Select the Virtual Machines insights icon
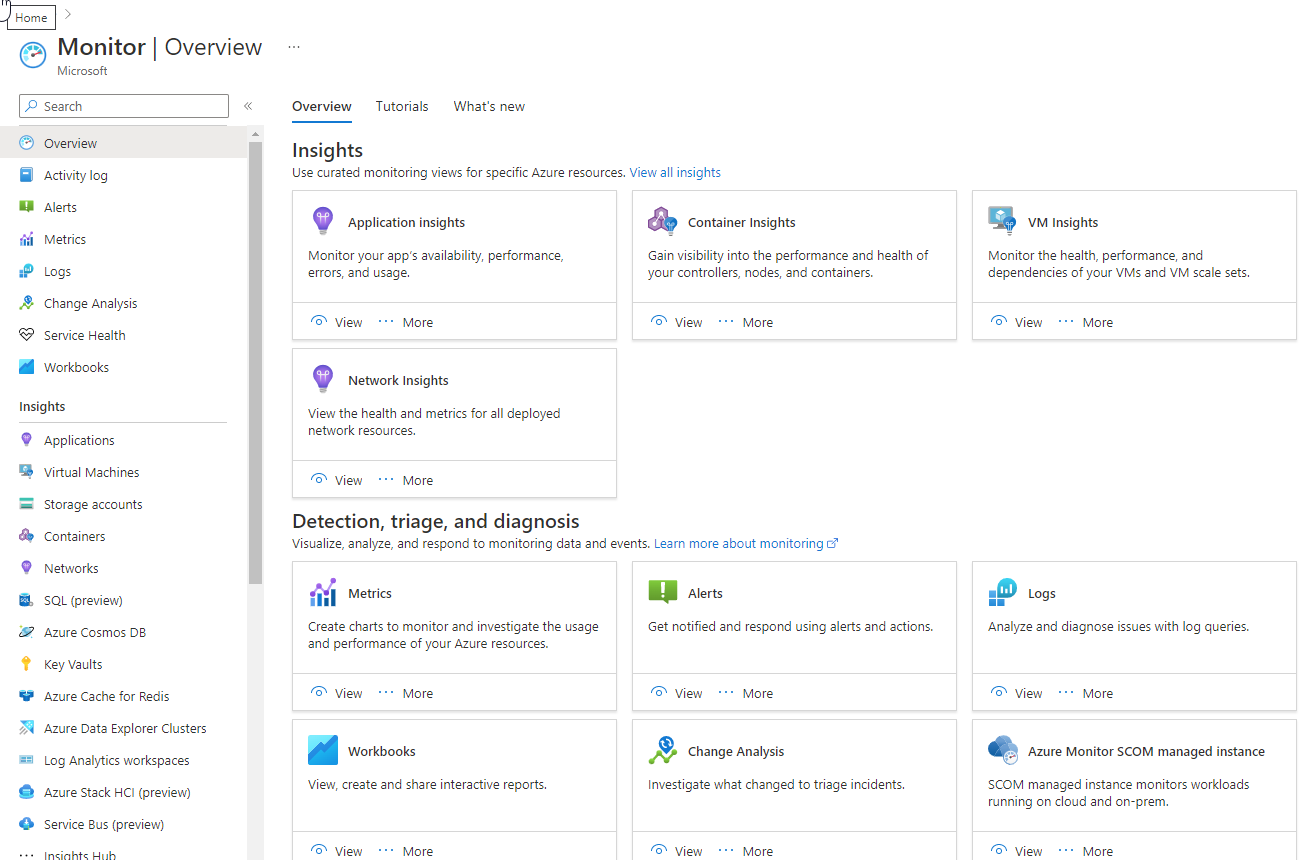The width and height of the screenshot is (1306, 860). coord(24,471)
